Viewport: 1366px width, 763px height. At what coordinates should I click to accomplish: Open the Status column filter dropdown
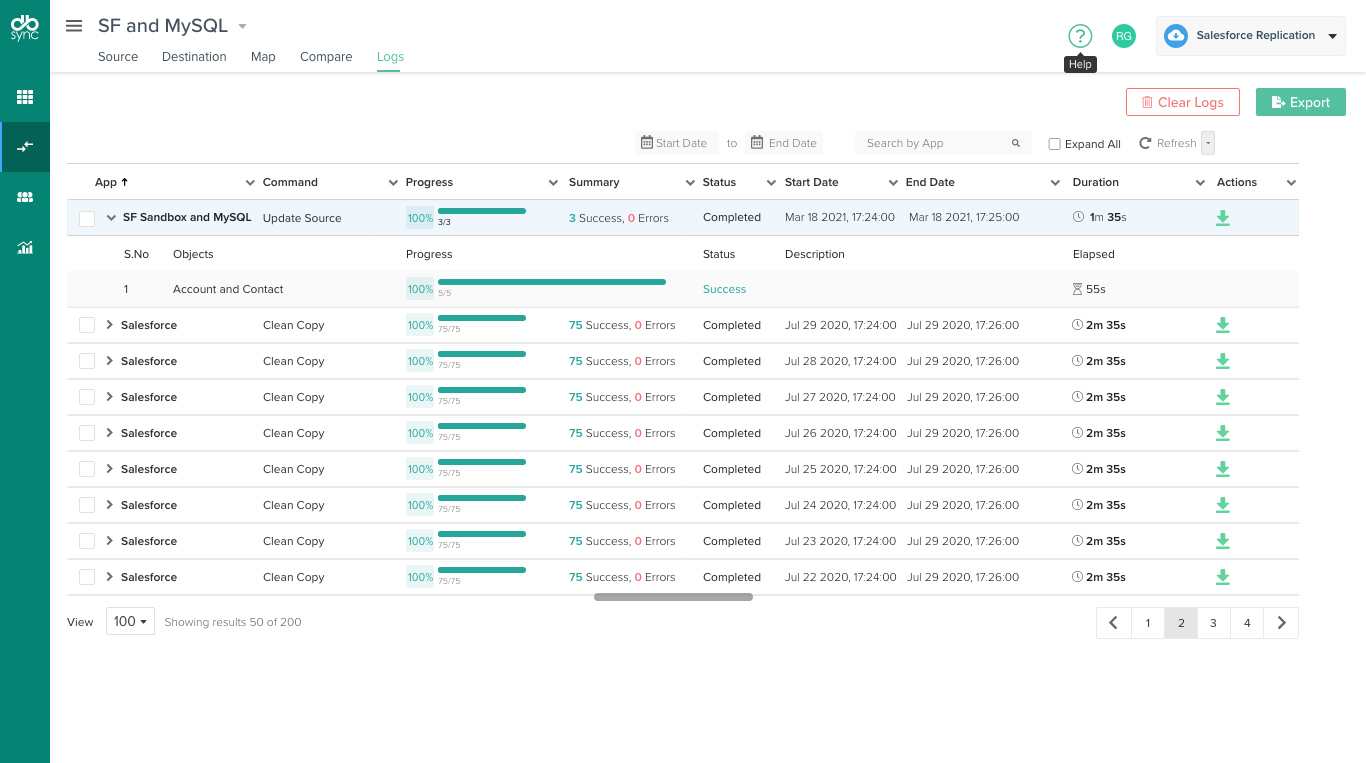[771, 183]
